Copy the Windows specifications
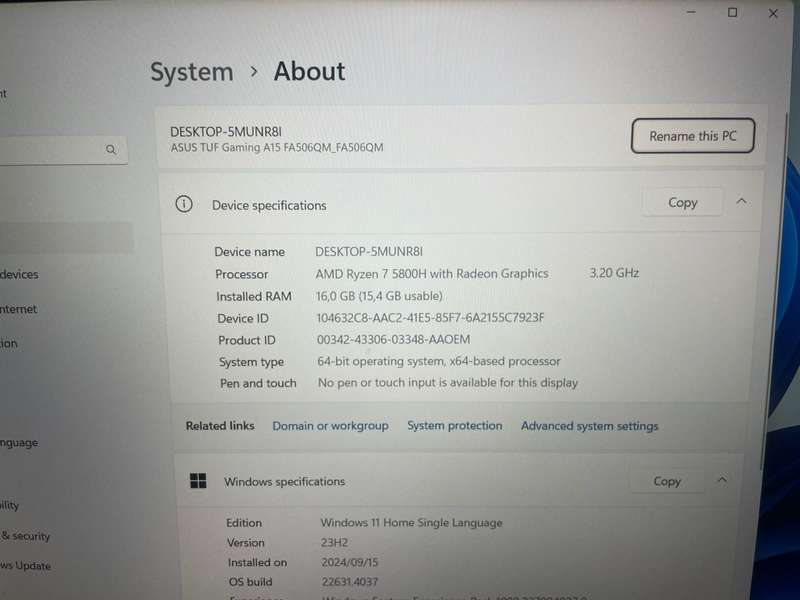800x600 pixels. [667, 481]
